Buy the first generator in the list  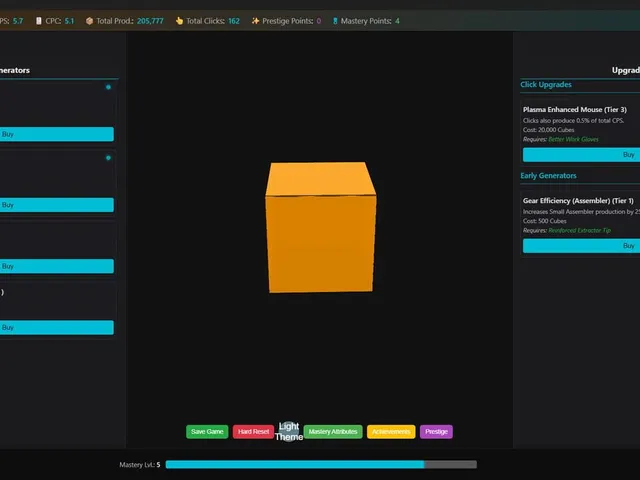[x=57, y=134]
